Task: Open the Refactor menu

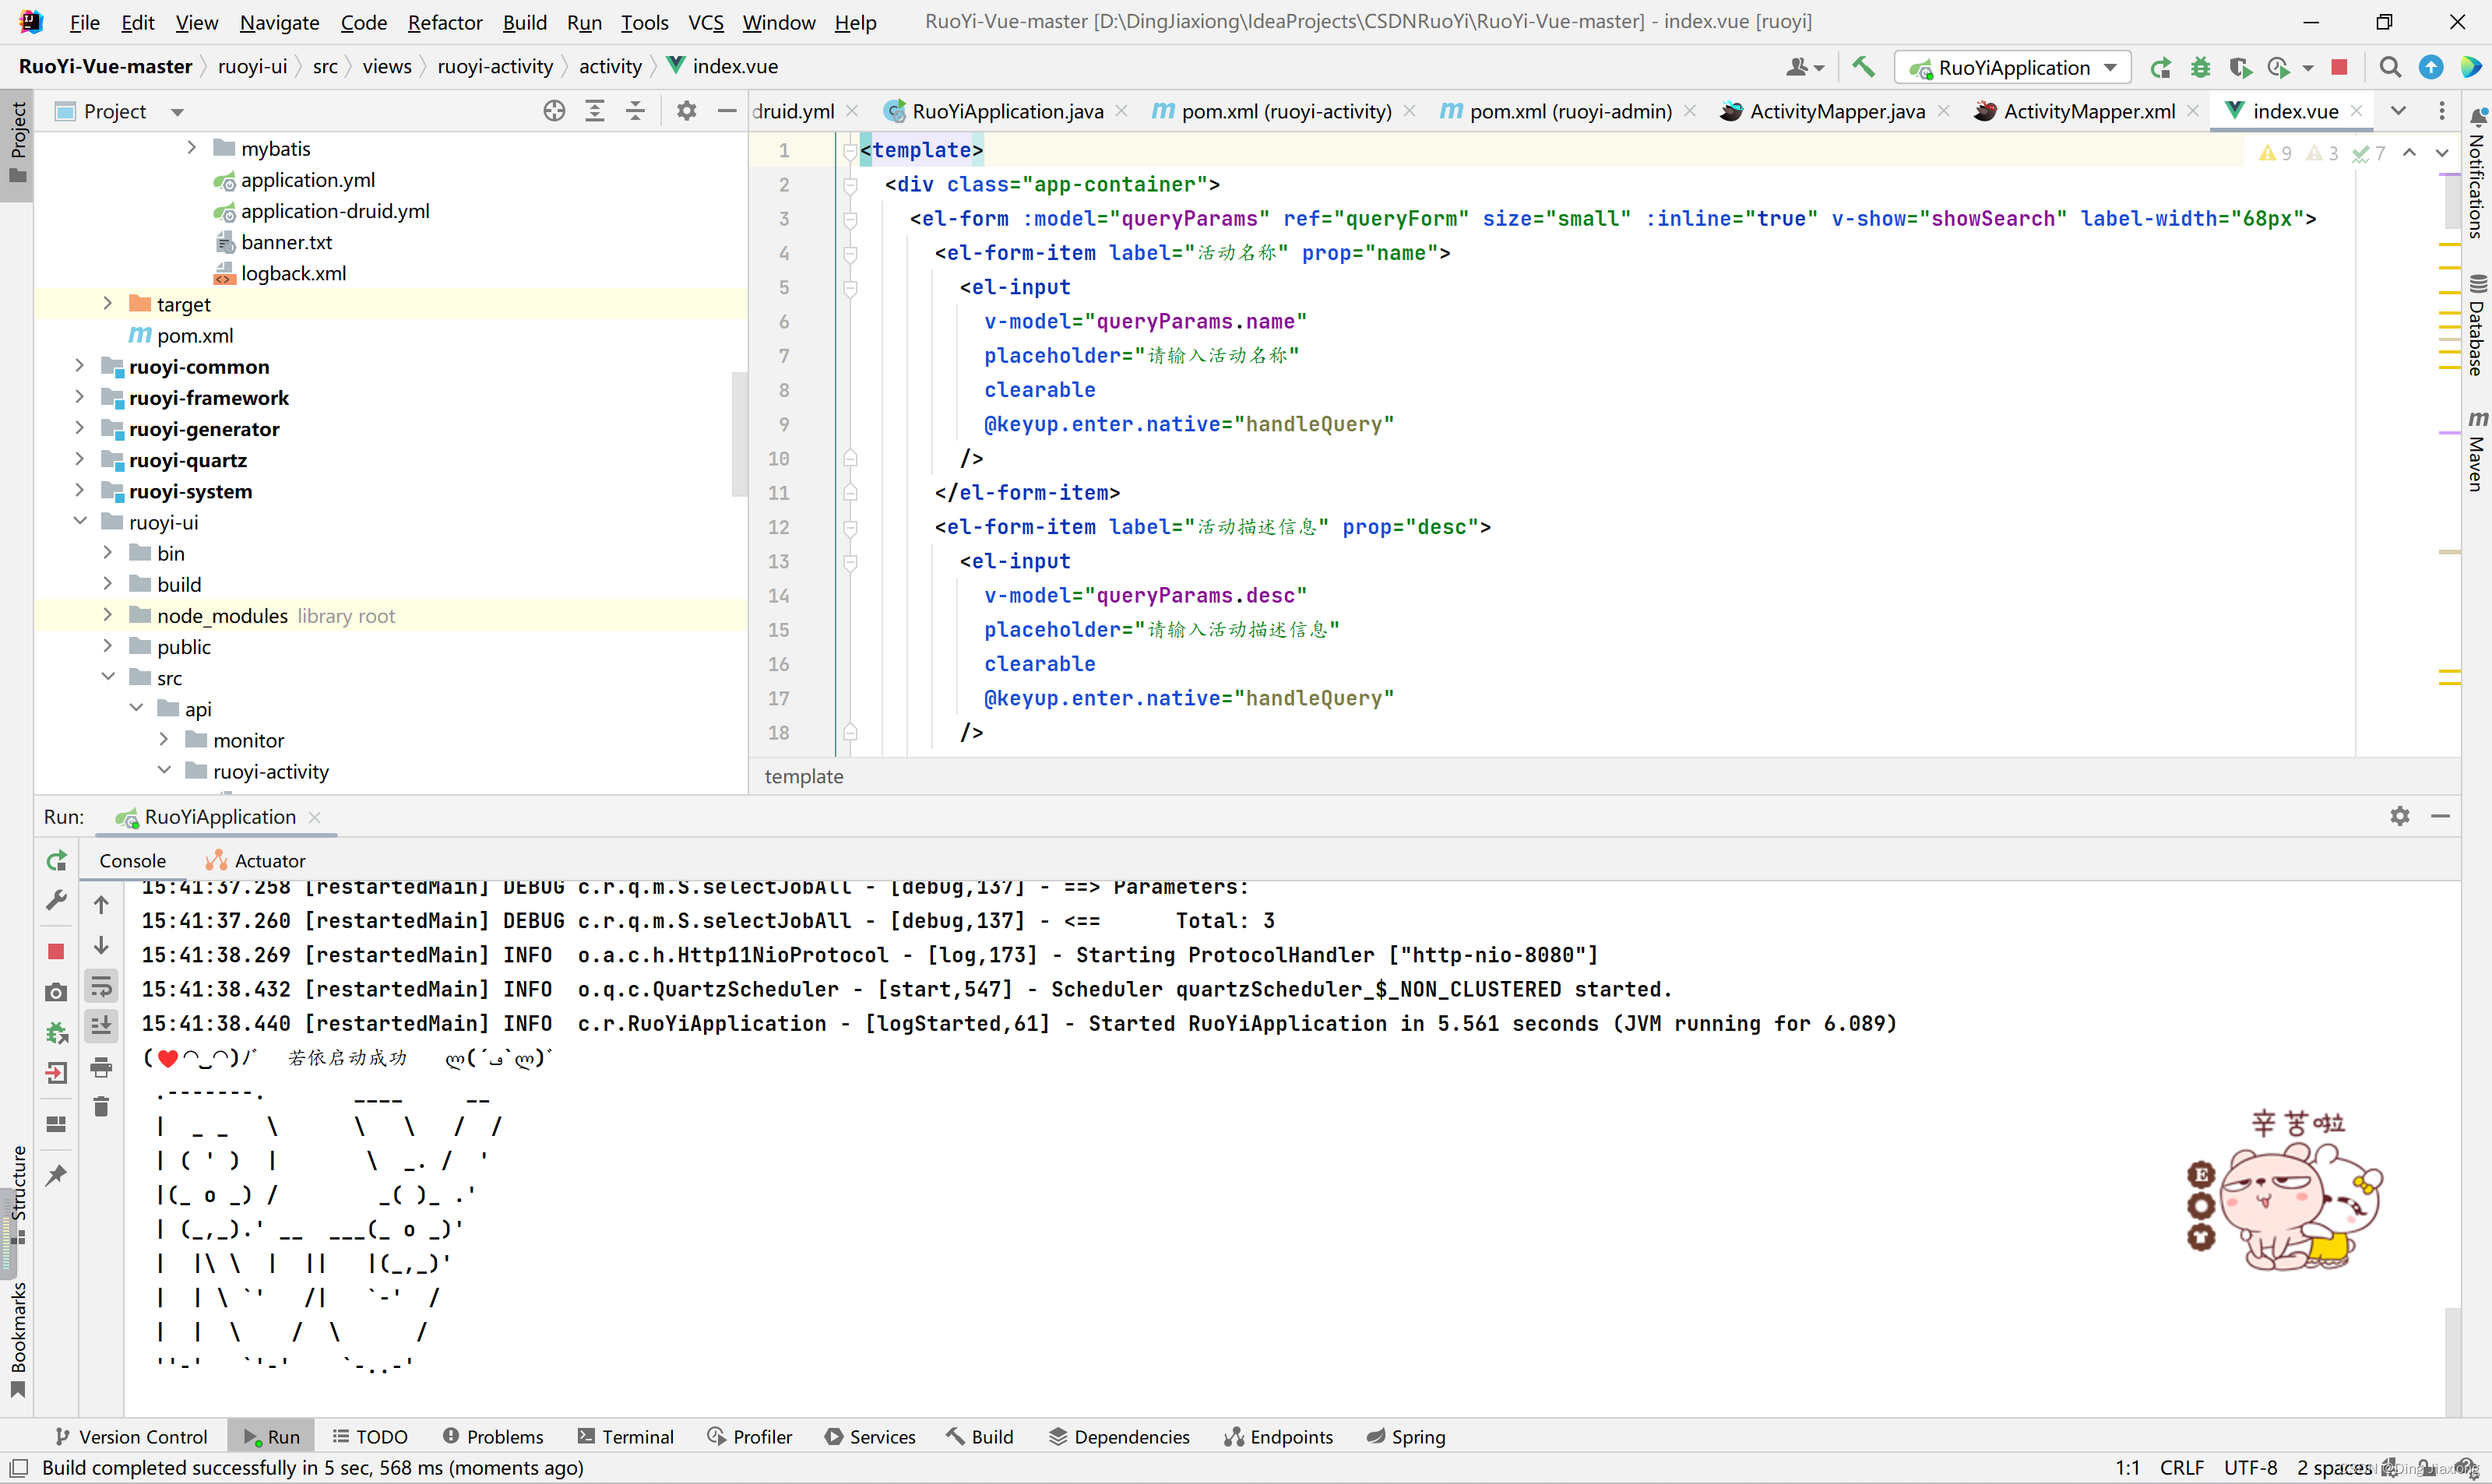Action: tap(444, 22)
